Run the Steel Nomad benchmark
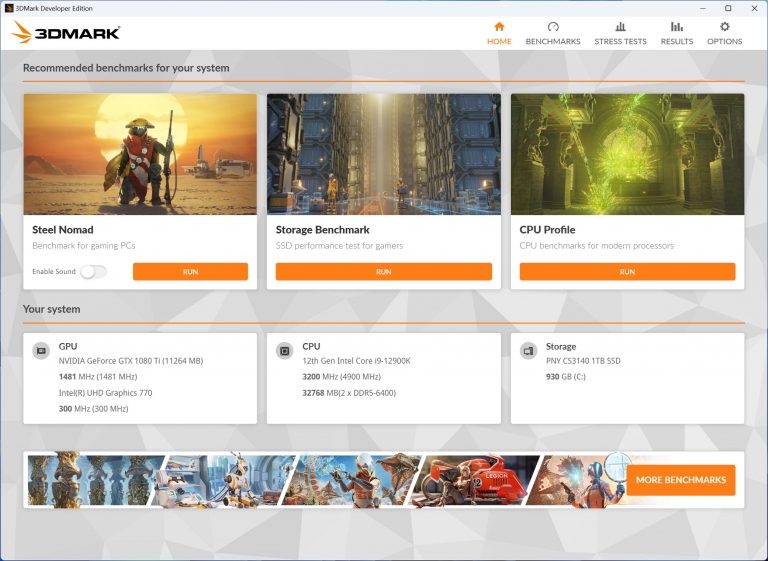The width and height of the screenshot is (768, 561). point(190,272)
